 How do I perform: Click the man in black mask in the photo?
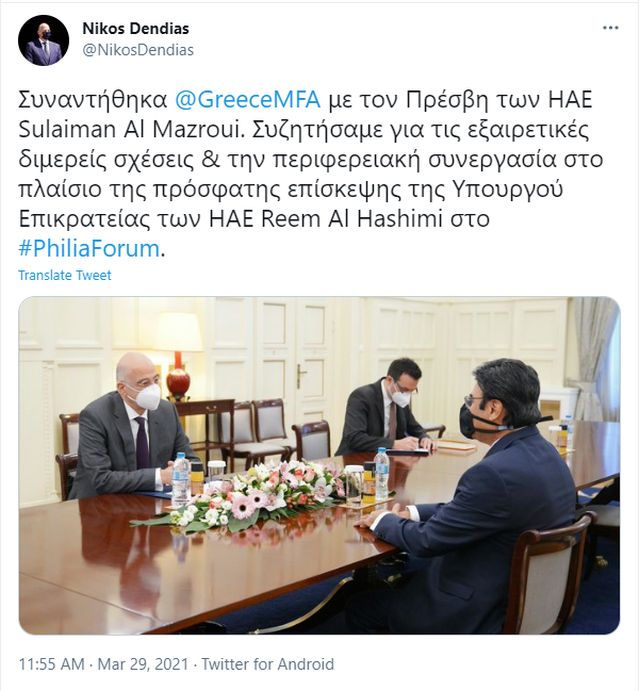point(467,494)
